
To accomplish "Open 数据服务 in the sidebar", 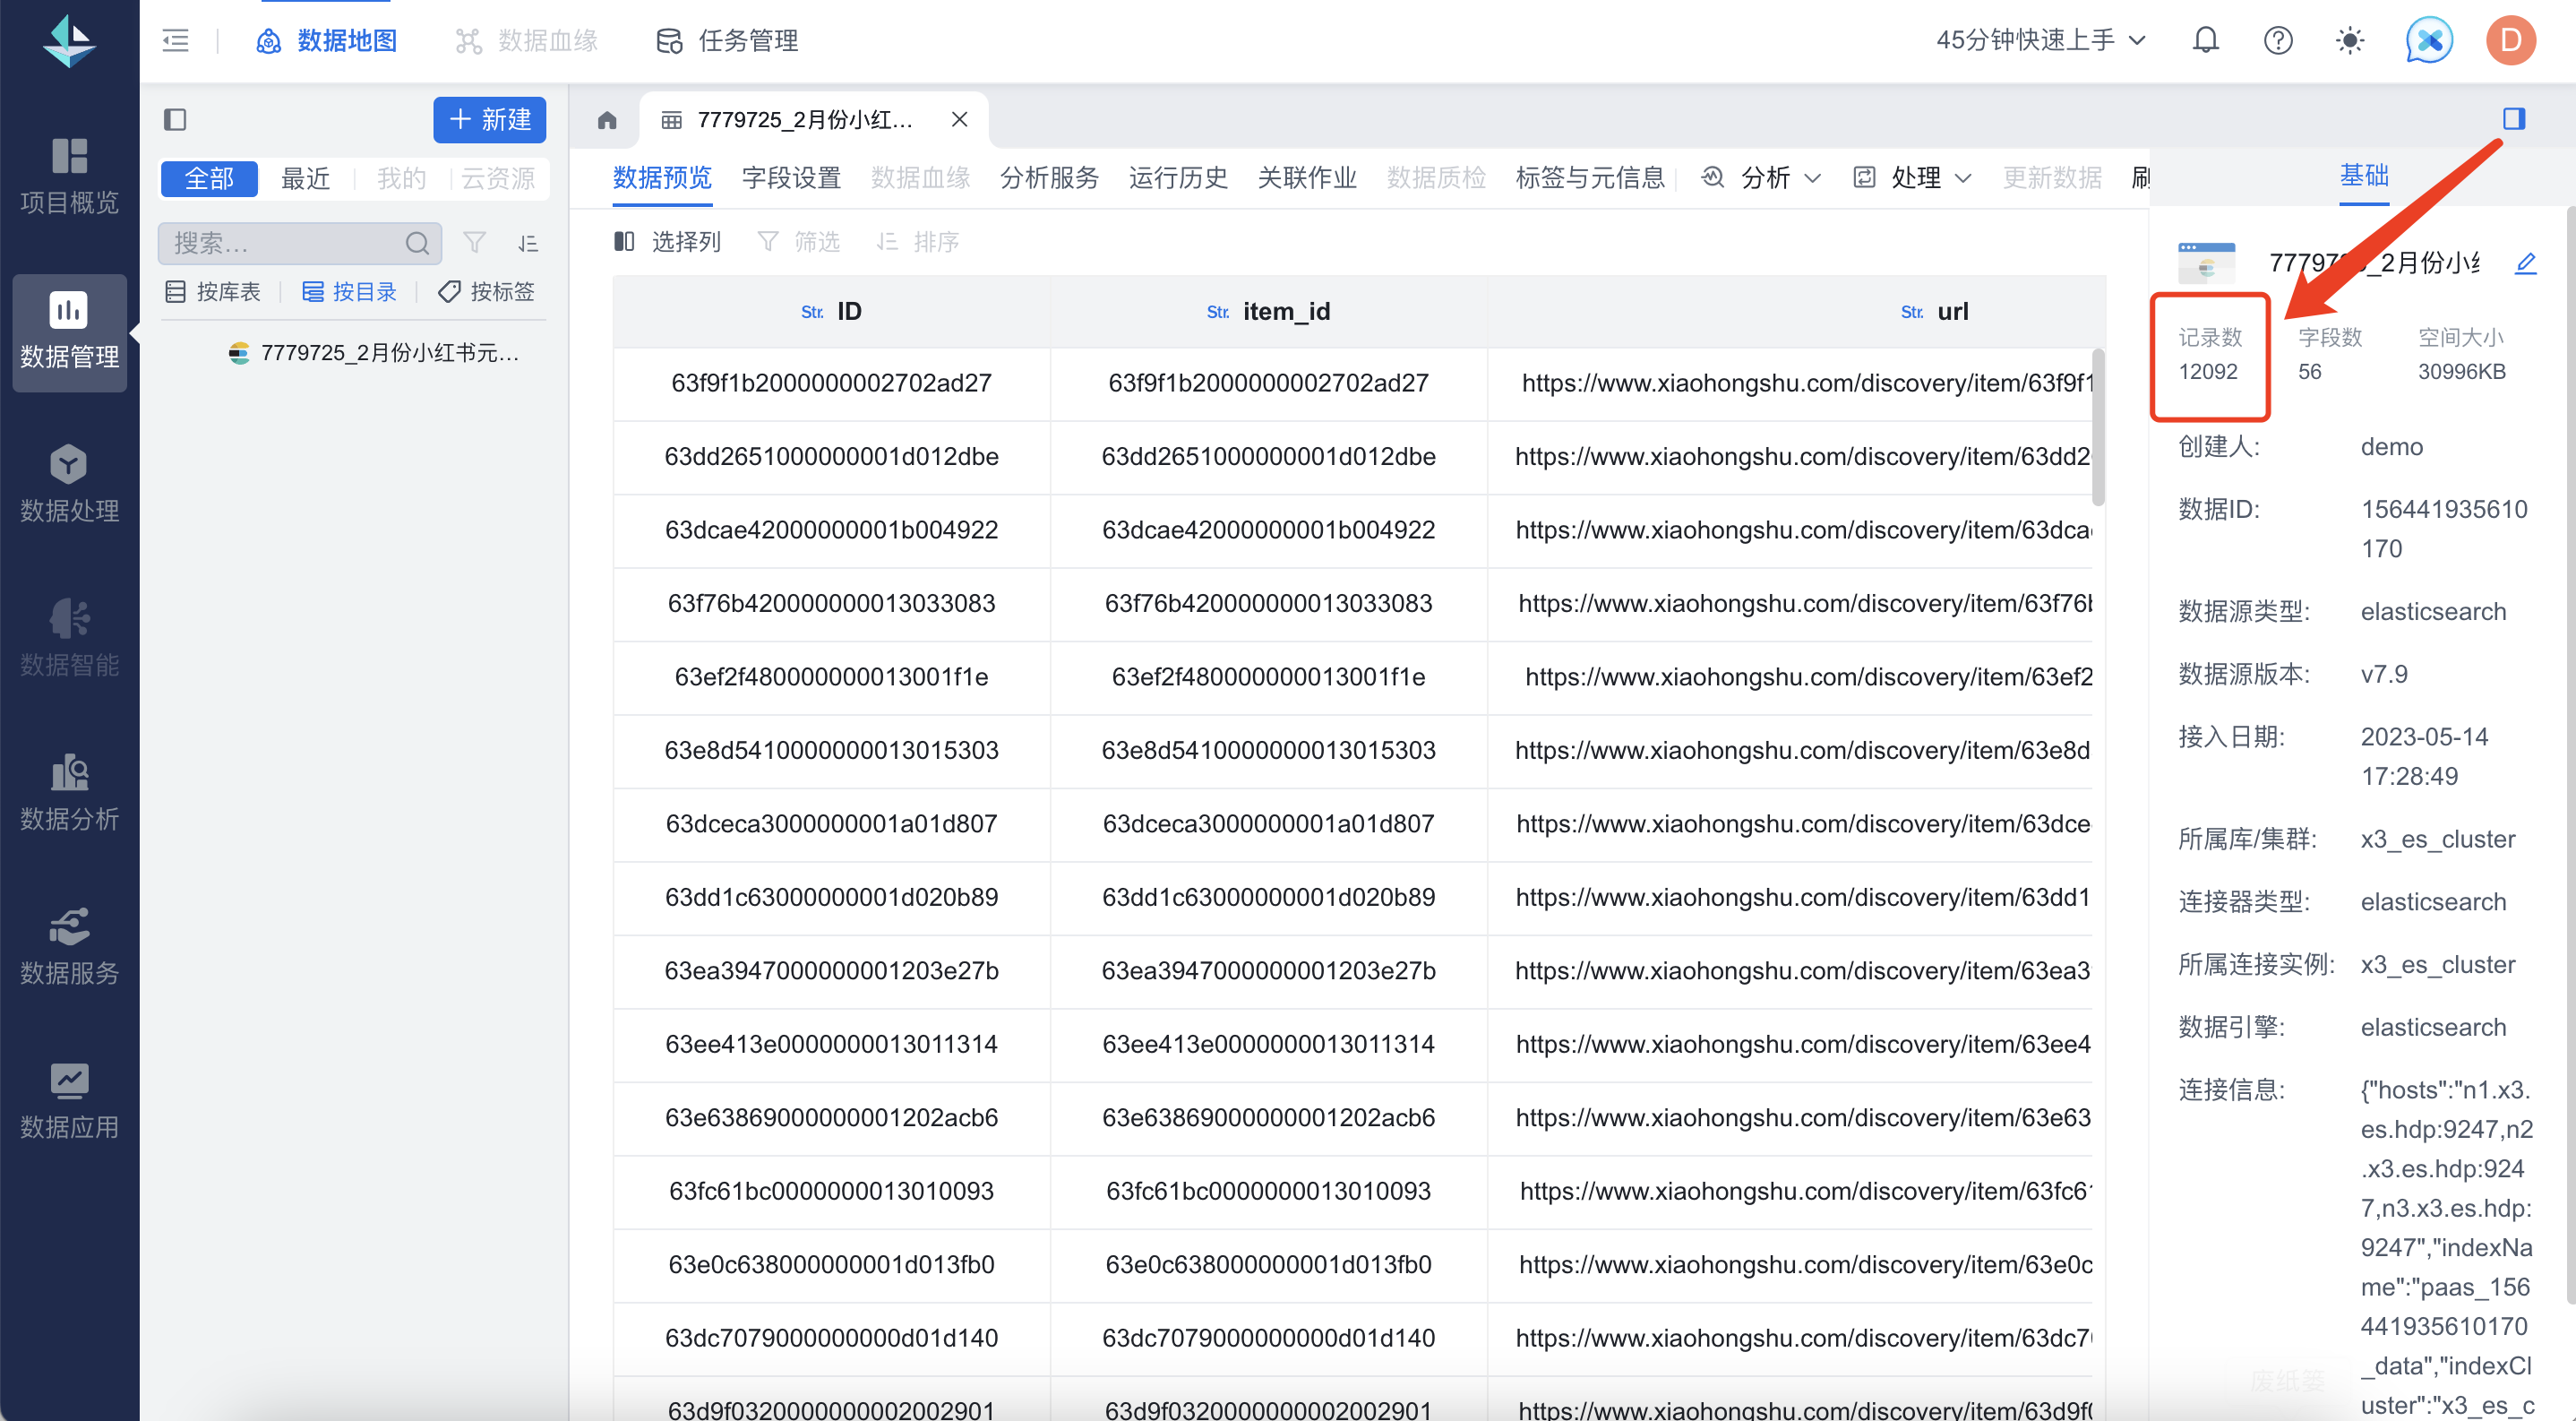I will pos(69,947).
